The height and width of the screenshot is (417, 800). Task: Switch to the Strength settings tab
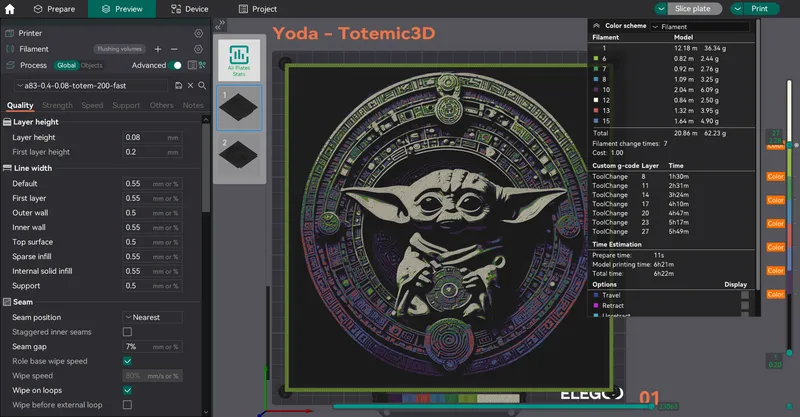57,105
